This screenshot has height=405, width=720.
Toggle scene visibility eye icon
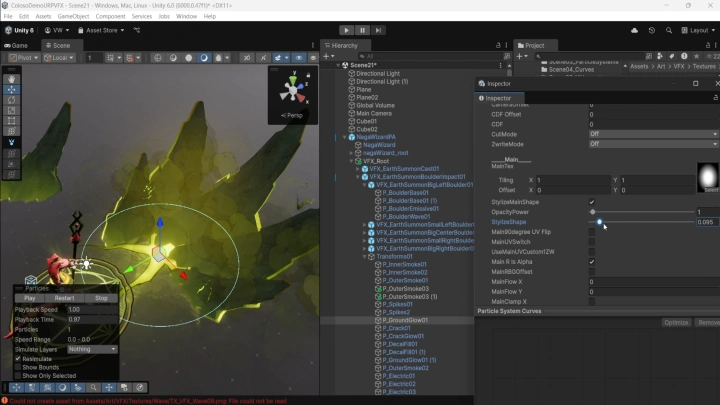point(299,58)
